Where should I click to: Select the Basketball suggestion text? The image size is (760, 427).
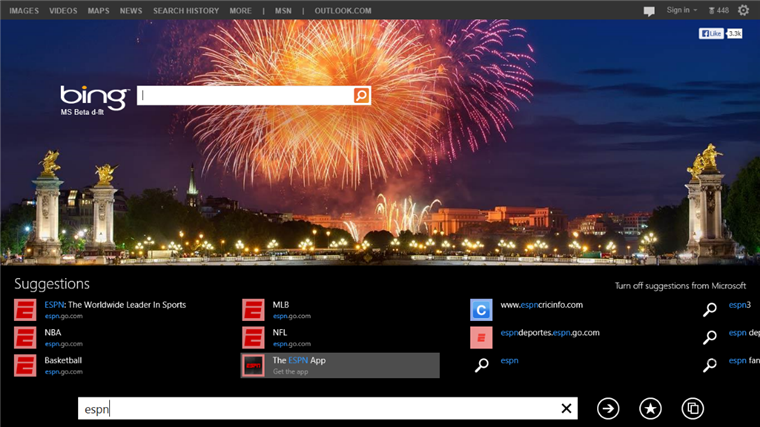point(63,360)
